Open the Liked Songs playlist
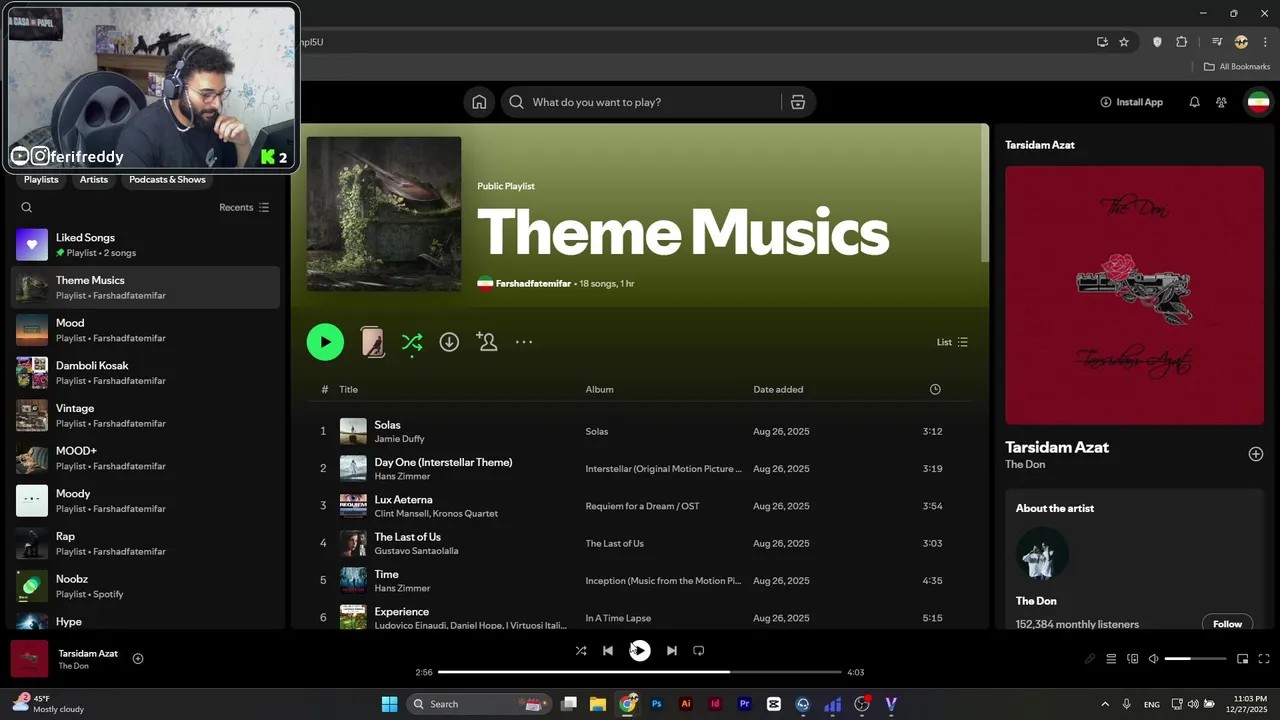The height and width of the screenshot is (720, 1280). tap(145, 245)
